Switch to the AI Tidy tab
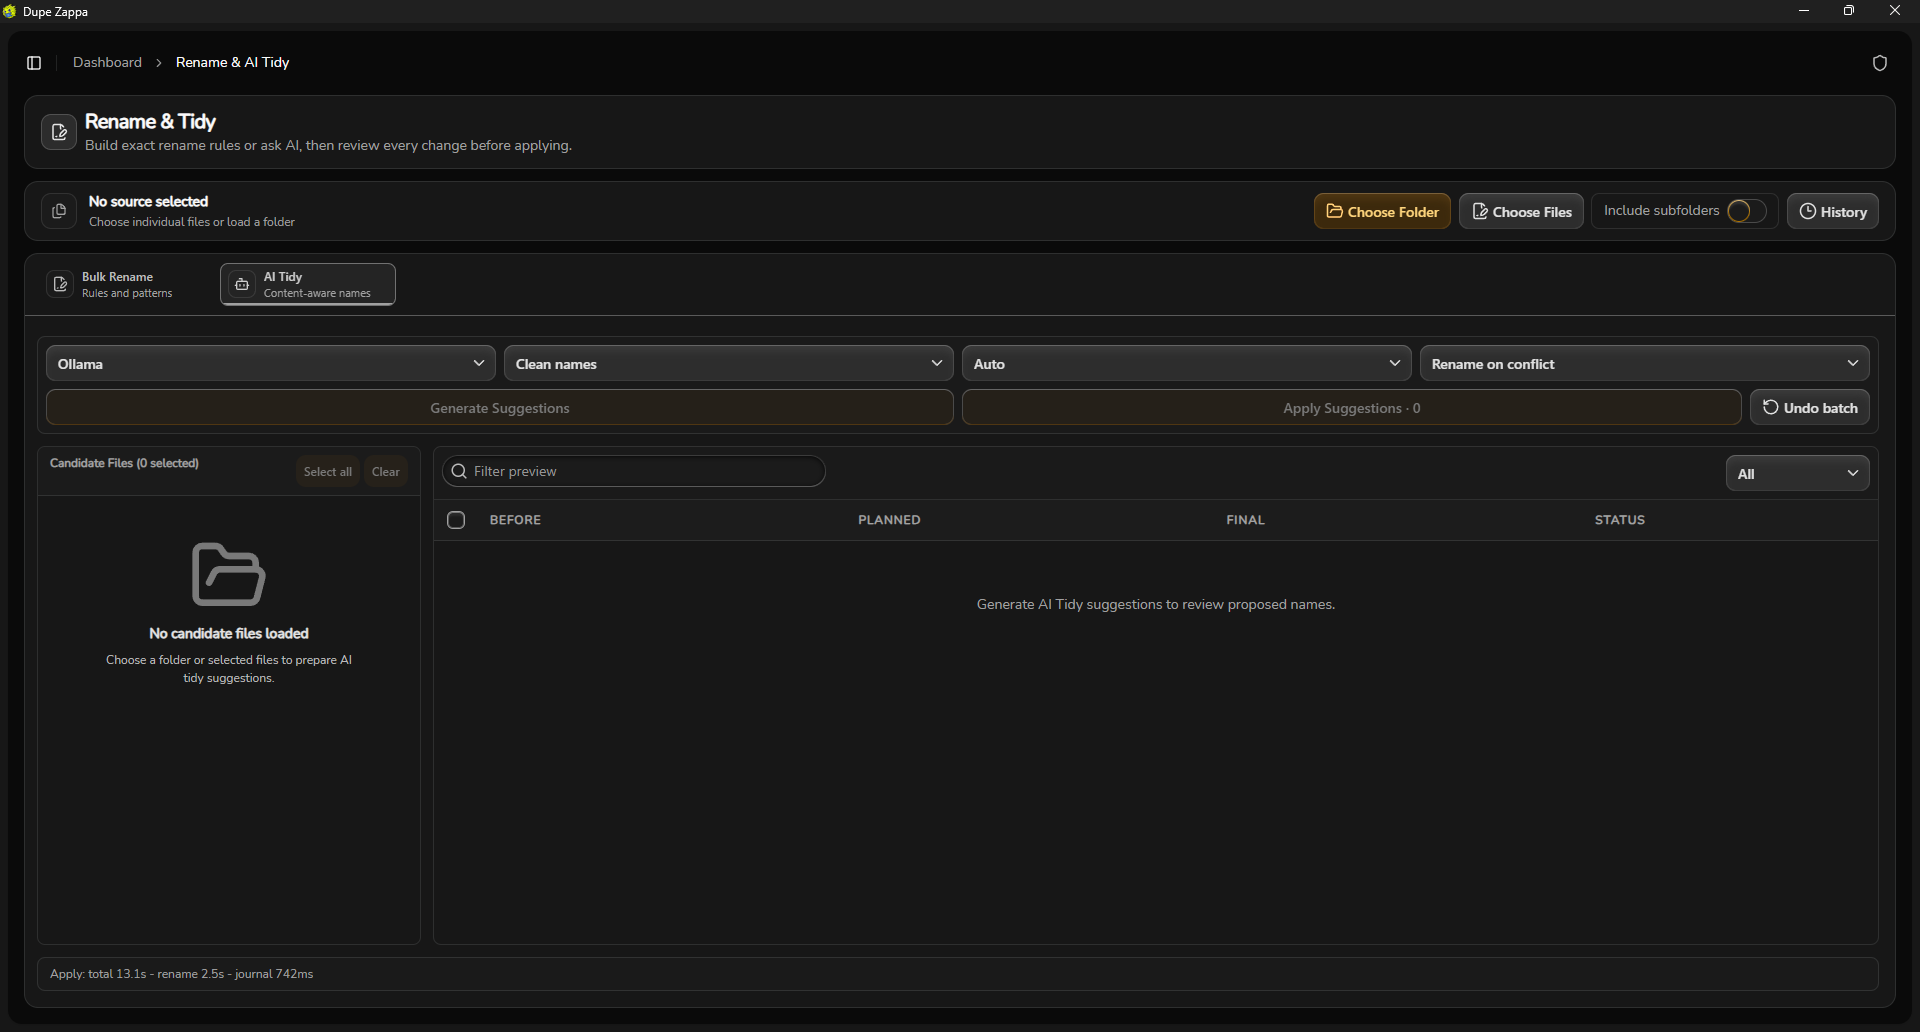 [x=308, y=285]
